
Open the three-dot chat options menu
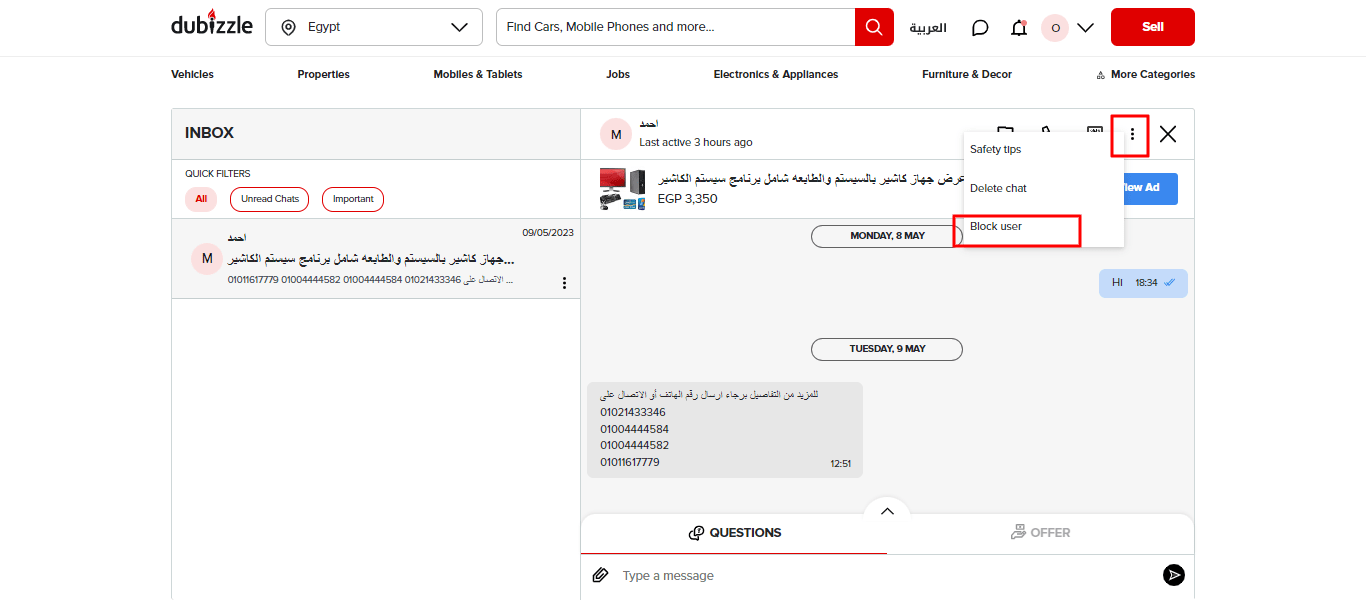(1132, 133)
